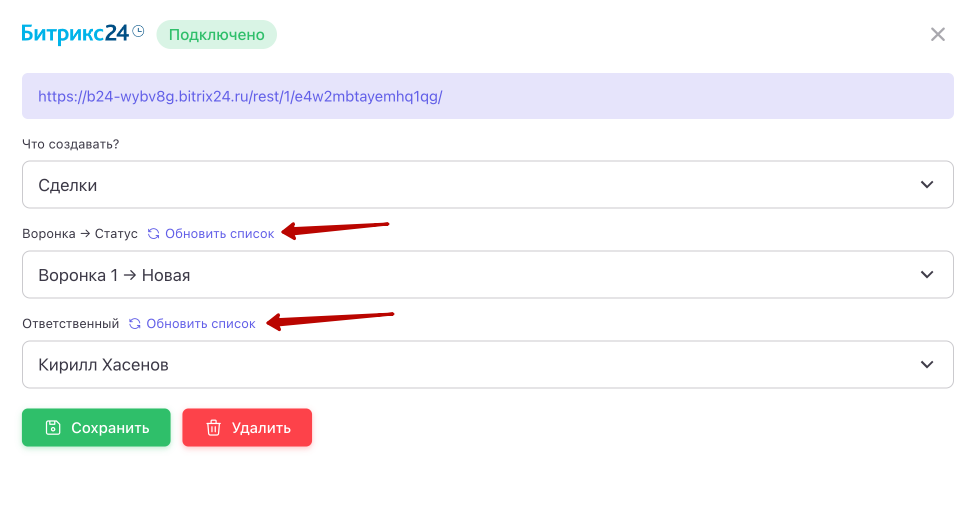This screenshot has width=968, height=506.
Task: Close the Bitrix24 integration dialog
Action: pos(937,35)
